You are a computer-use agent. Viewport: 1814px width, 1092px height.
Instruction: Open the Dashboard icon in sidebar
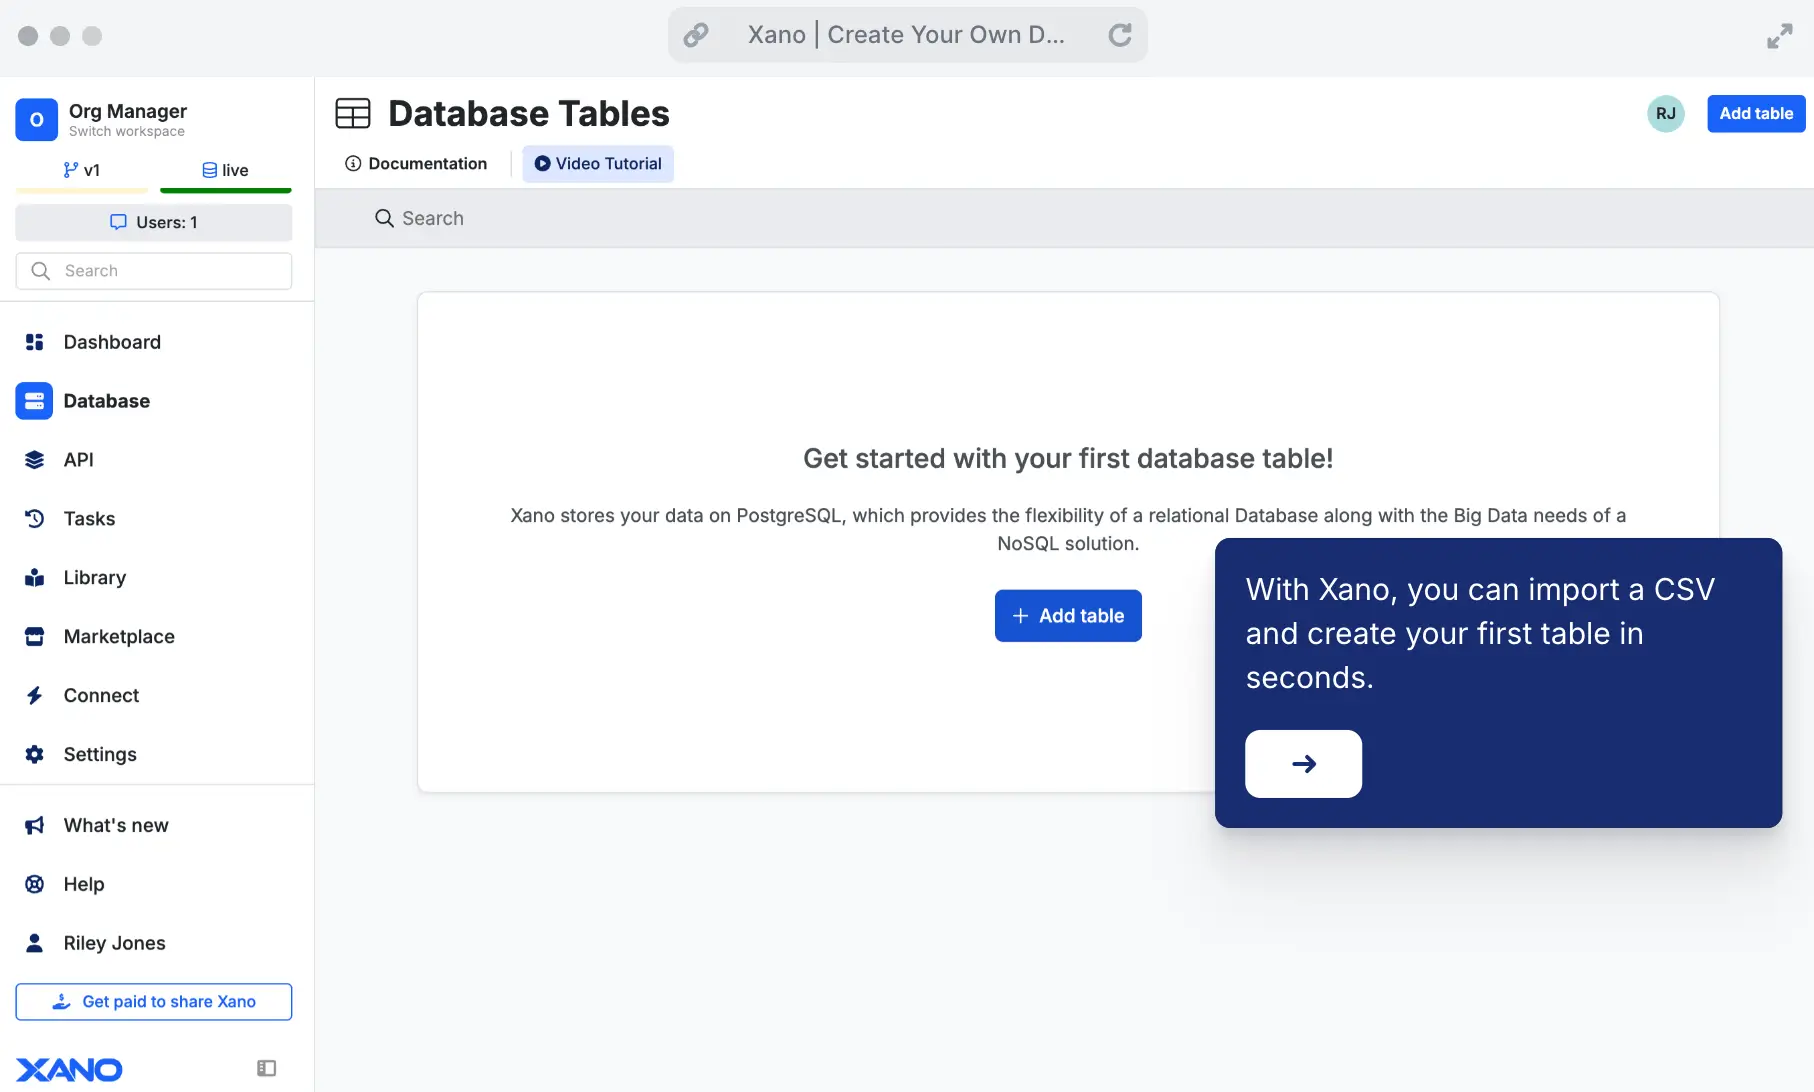coord(35,342)
